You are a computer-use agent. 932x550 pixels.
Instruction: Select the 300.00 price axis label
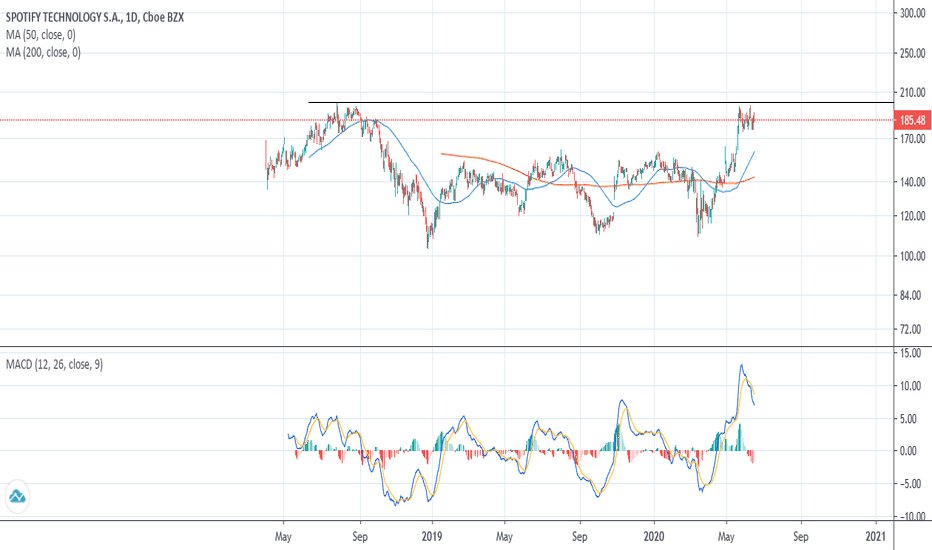click(x=913, y=13)
